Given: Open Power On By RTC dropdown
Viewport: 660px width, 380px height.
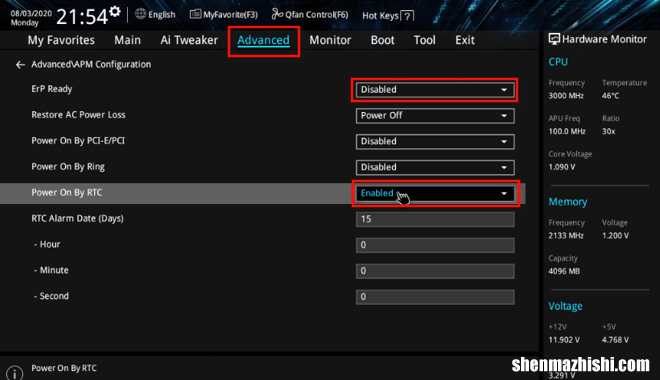Looking at the screenshot, I should click(435, 193).
